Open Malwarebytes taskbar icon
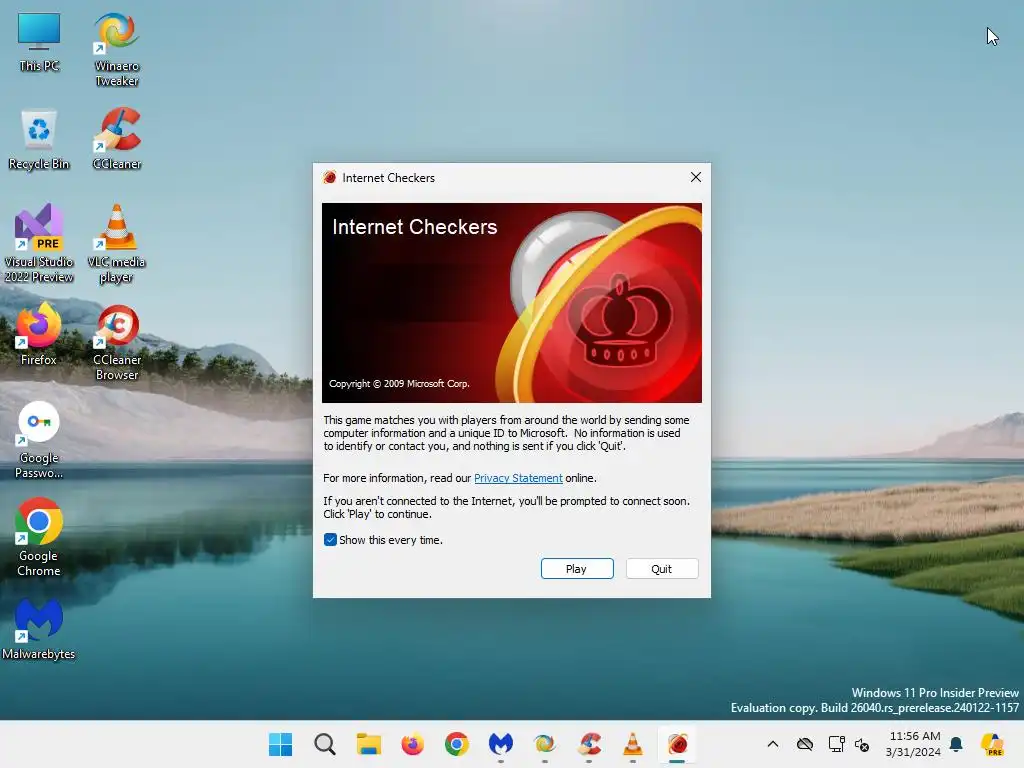Viewport: 1024px width, 768px height. point(500,744)
